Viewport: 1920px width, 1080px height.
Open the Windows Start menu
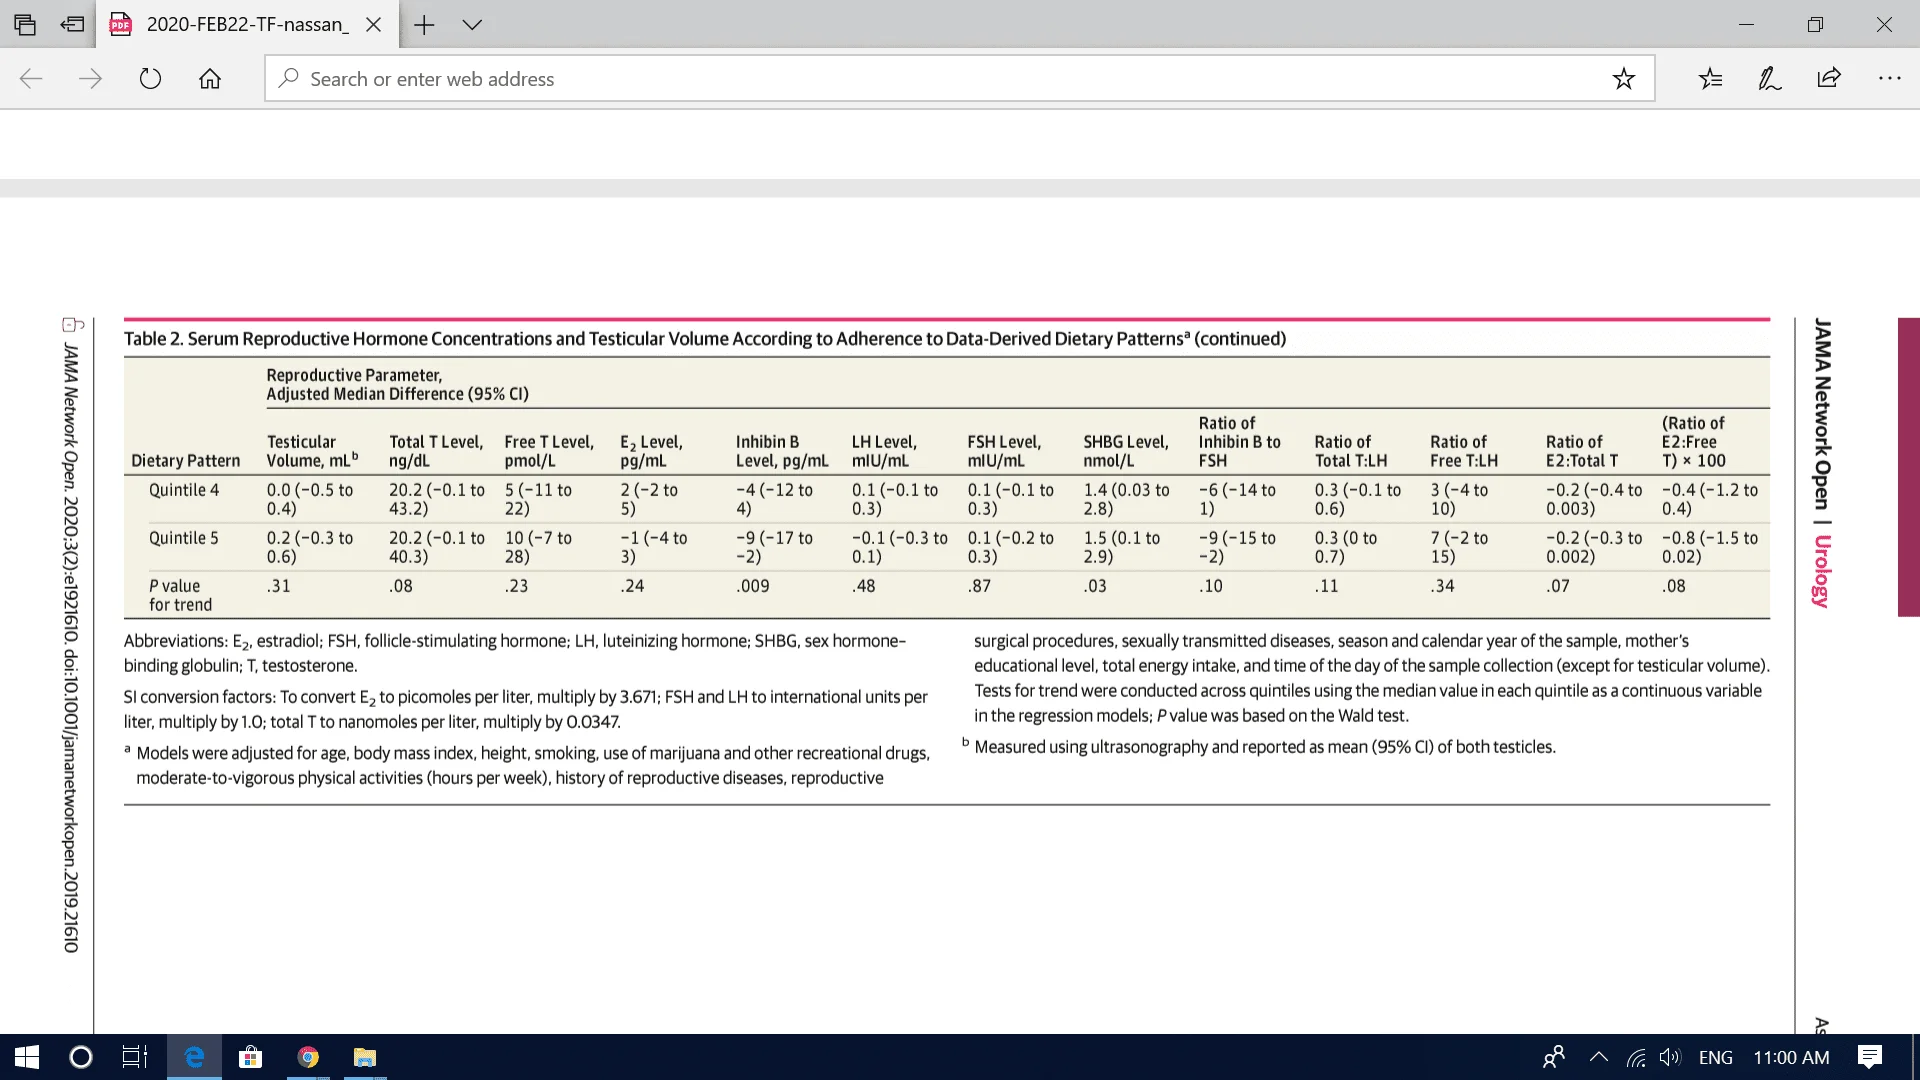[27, 1057]
